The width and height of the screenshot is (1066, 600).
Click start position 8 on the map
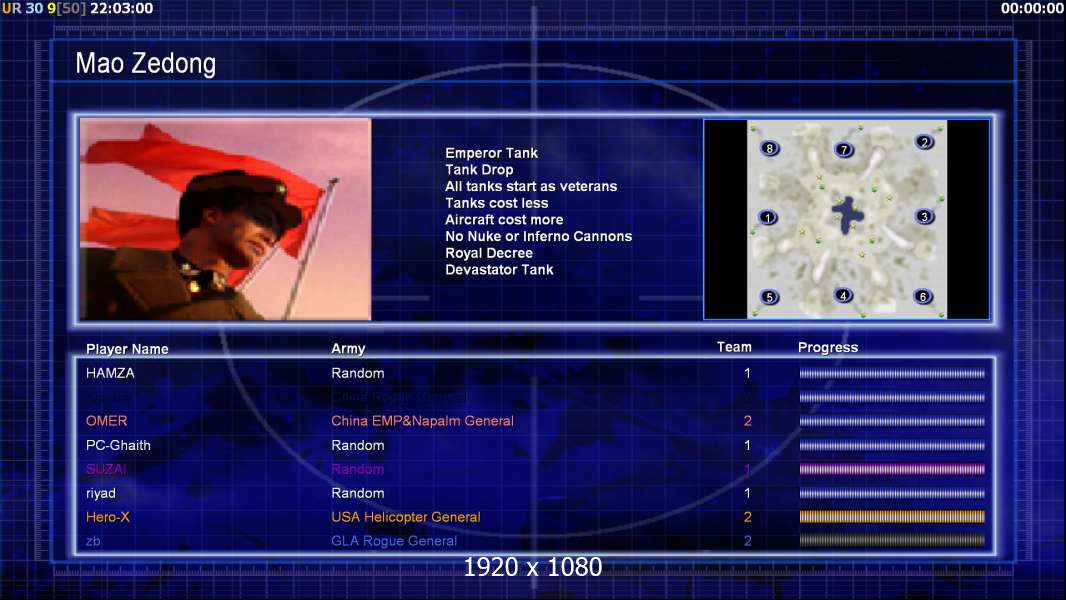click(x=770, y=148)
